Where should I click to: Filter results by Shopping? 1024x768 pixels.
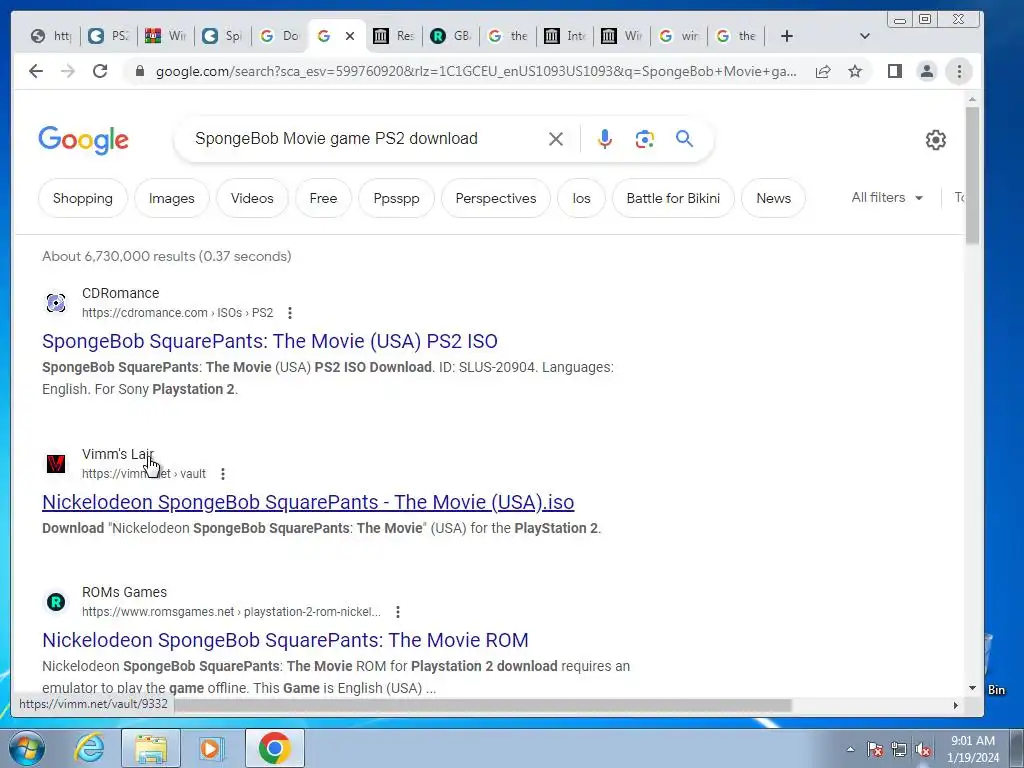click(x=83, y=198)
